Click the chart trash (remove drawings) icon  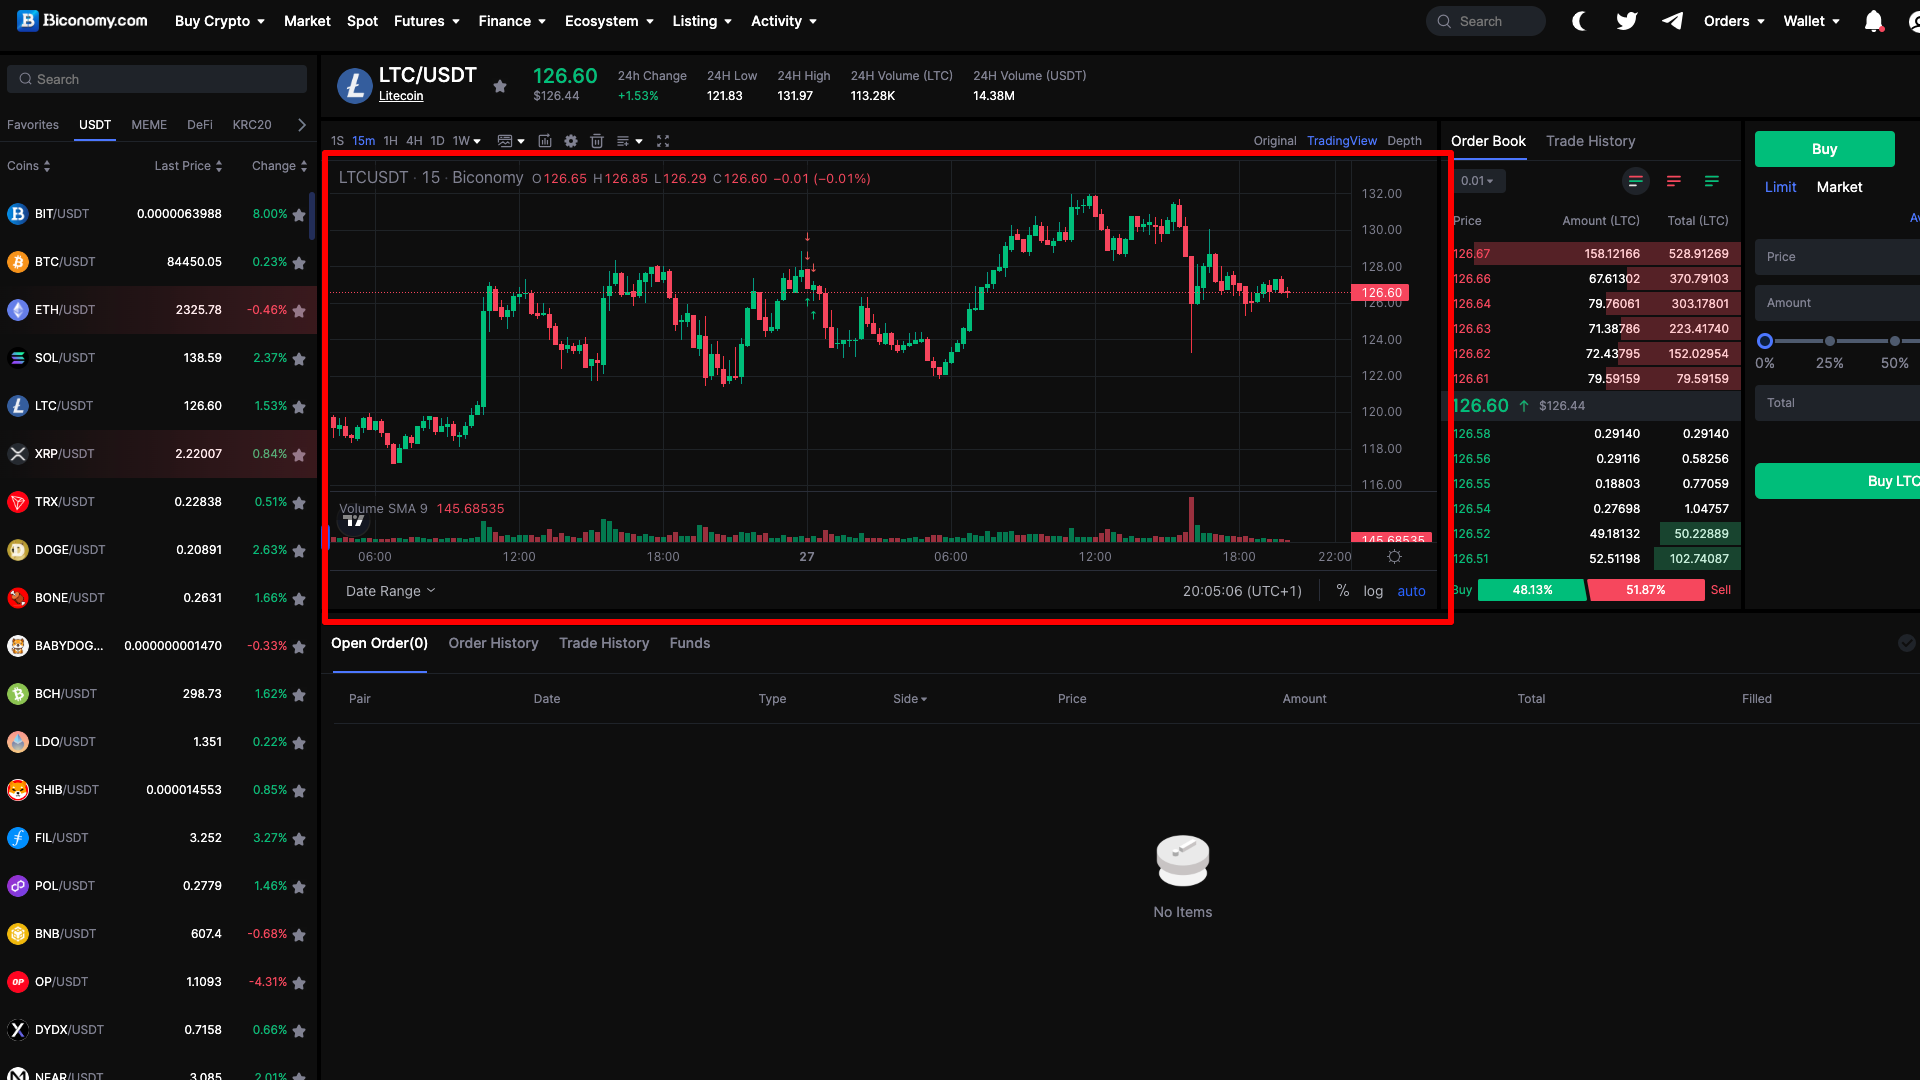click(597, 141)
